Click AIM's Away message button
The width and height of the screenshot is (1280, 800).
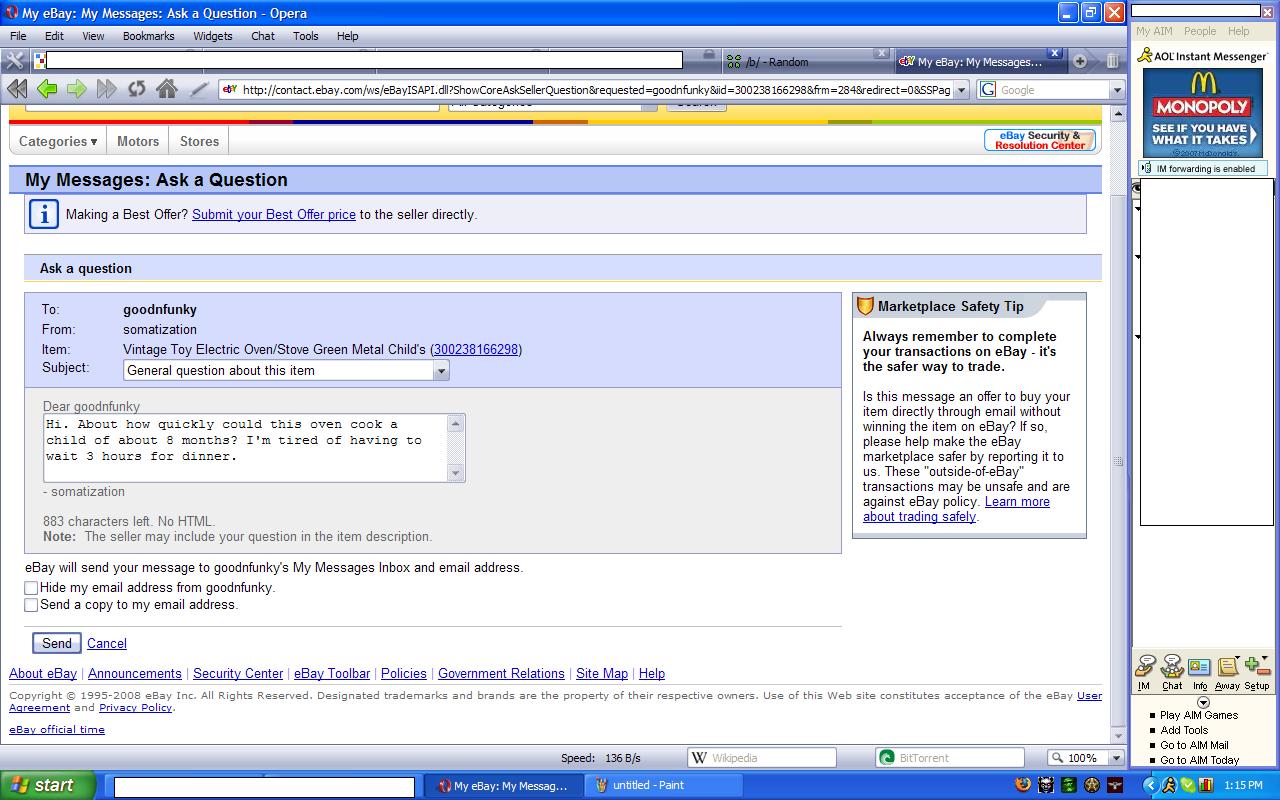[x=1227, y=672]
